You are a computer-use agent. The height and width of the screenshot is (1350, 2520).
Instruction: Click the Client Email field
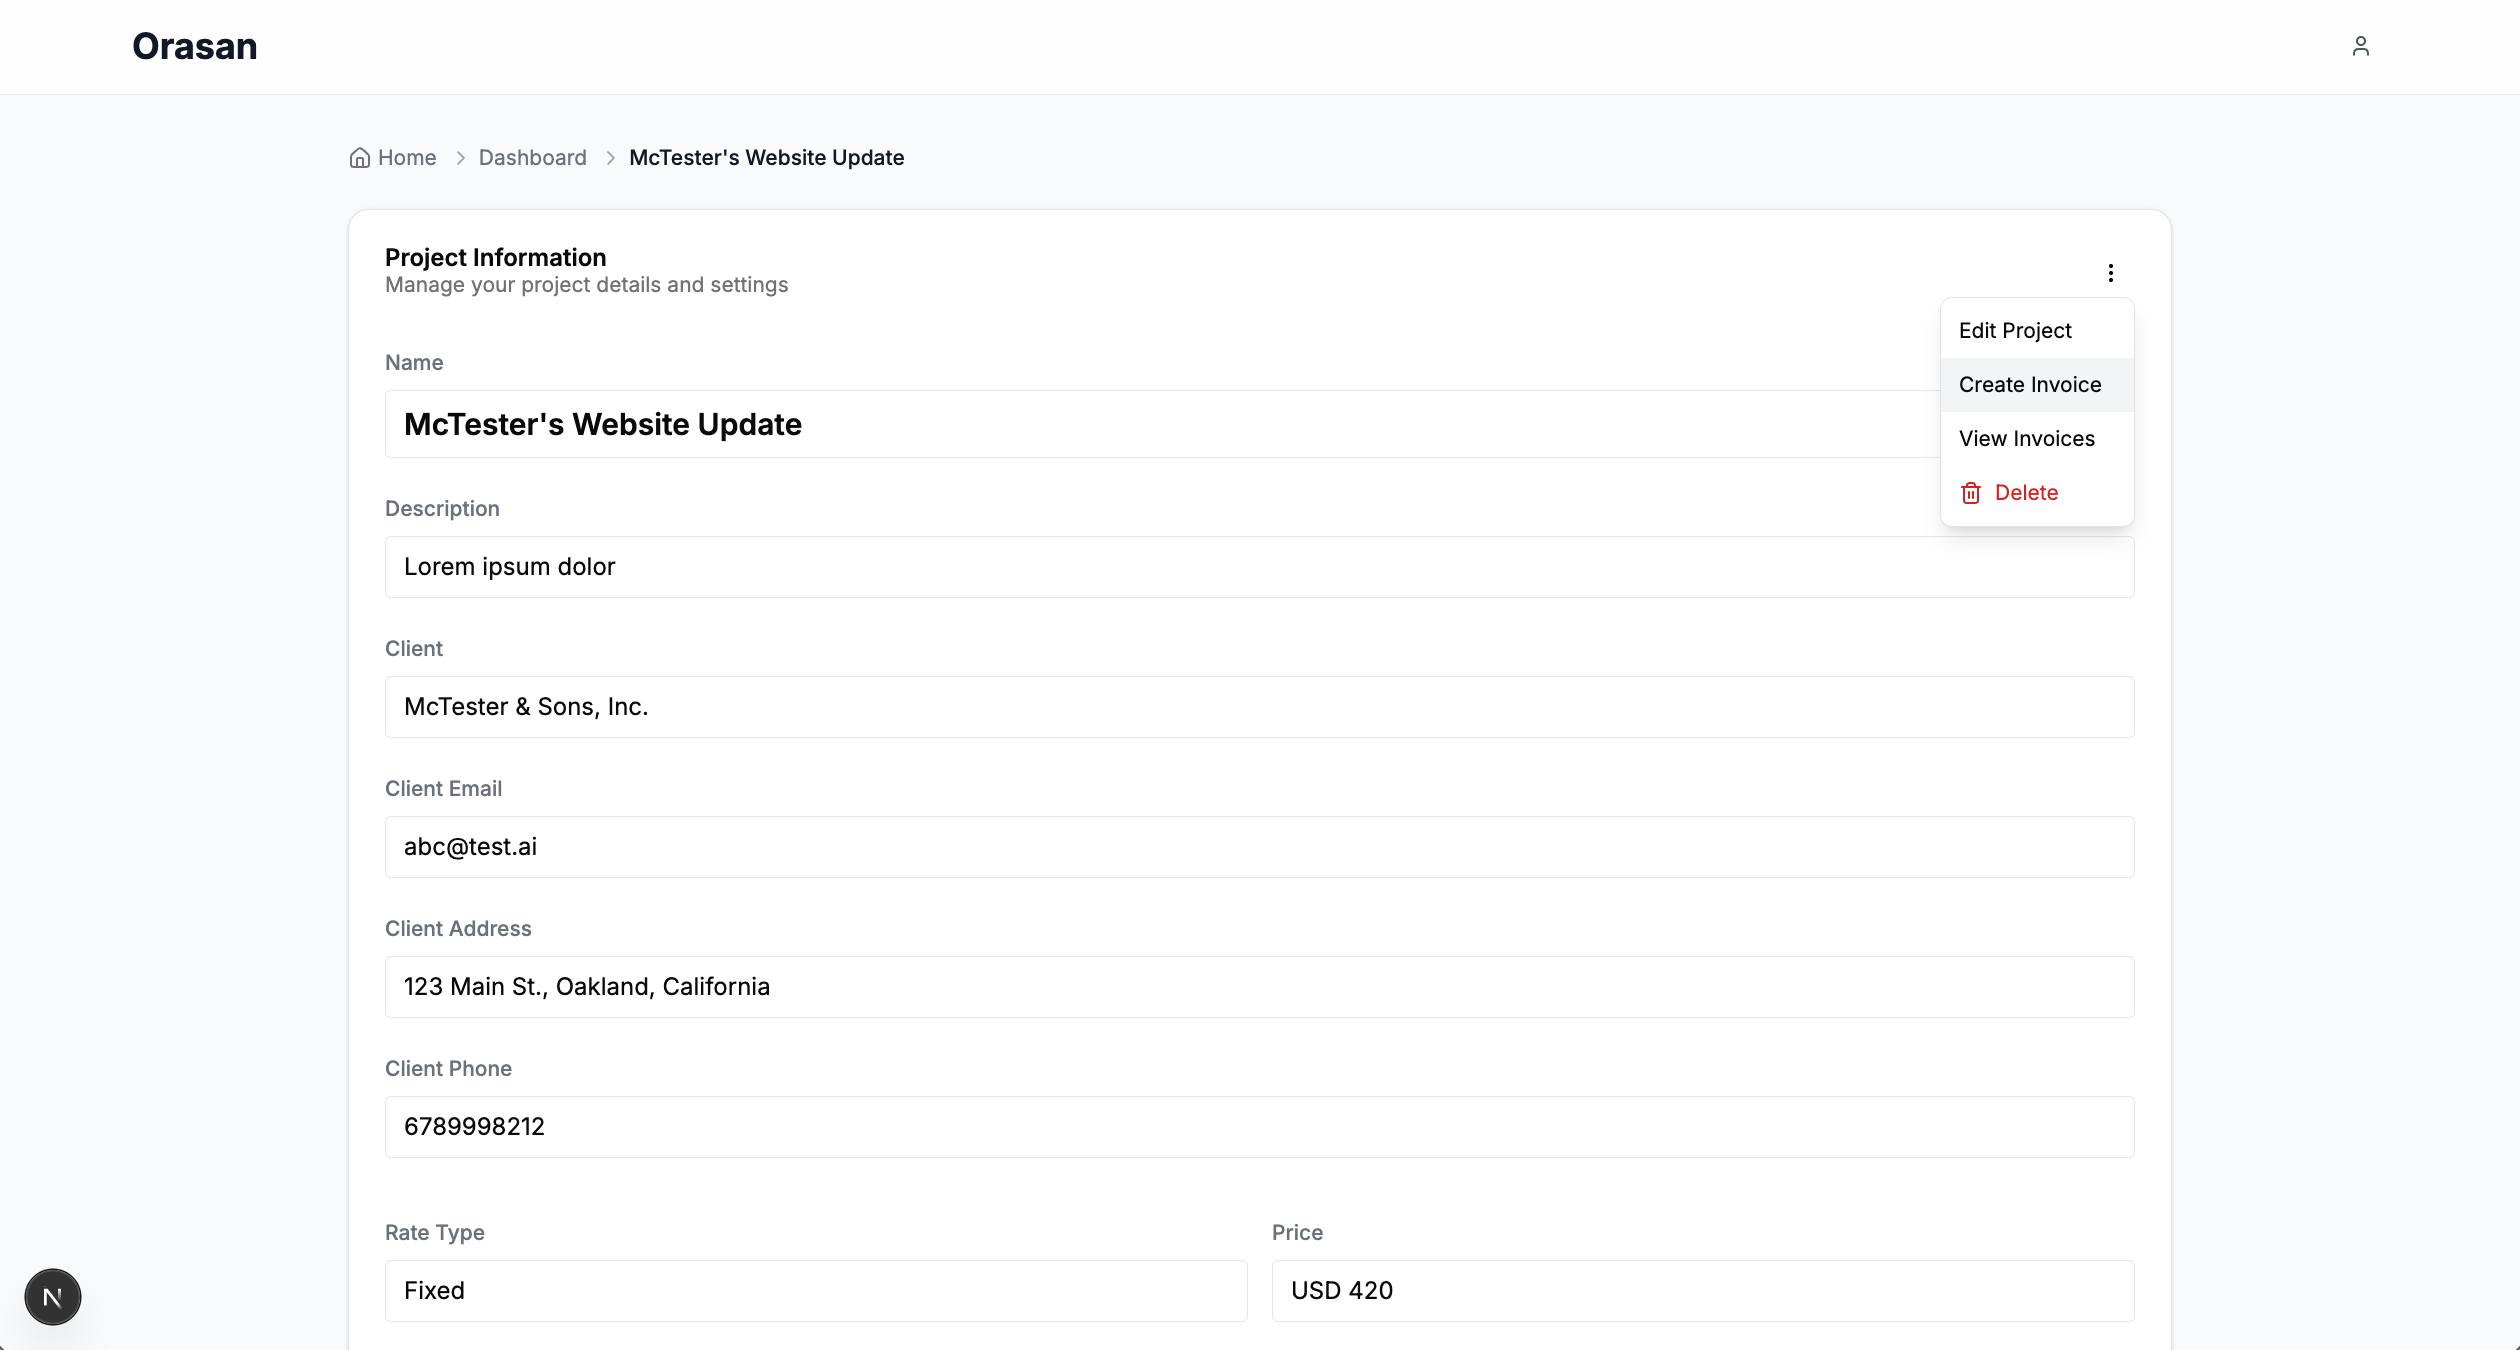tap(1259, 847)
